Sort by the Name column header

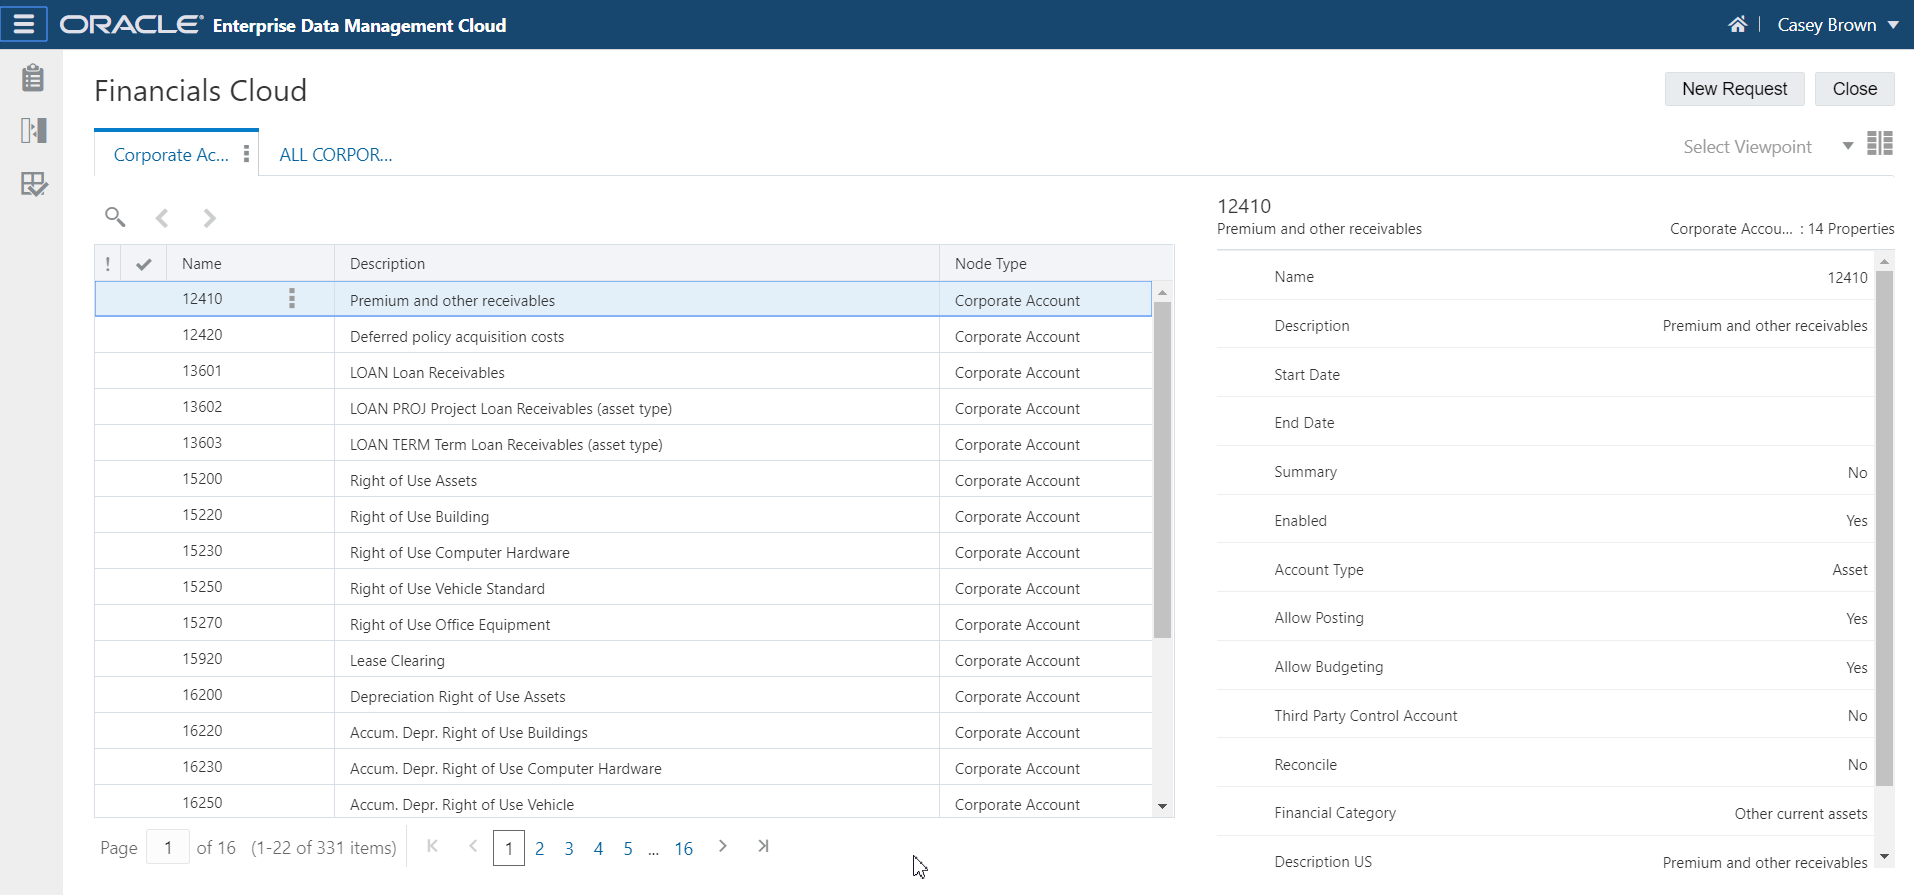point(250,264)
